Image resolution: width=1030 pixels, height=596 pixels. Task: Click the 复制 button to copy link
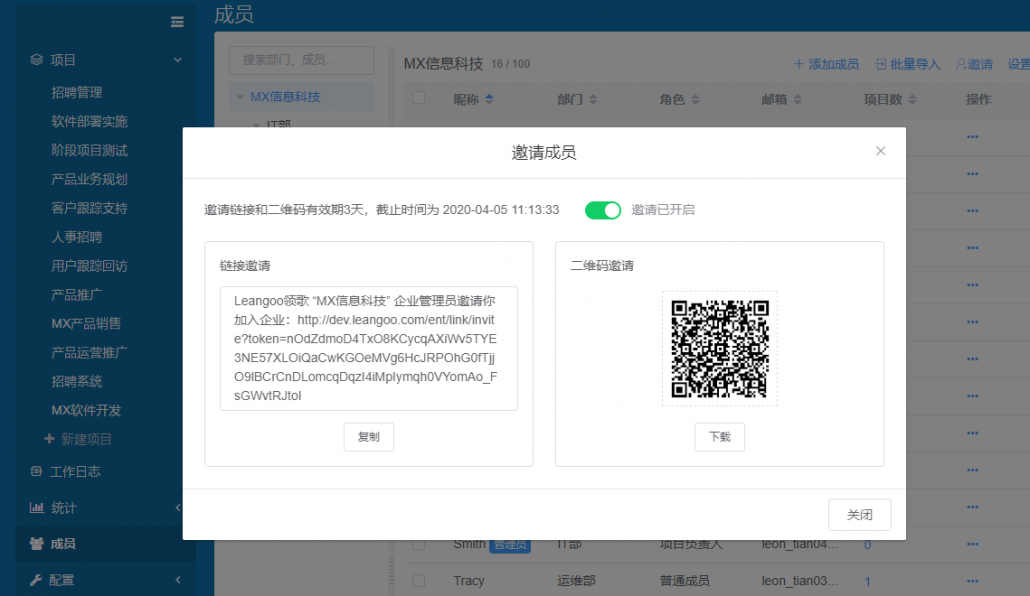pos(368,437)
